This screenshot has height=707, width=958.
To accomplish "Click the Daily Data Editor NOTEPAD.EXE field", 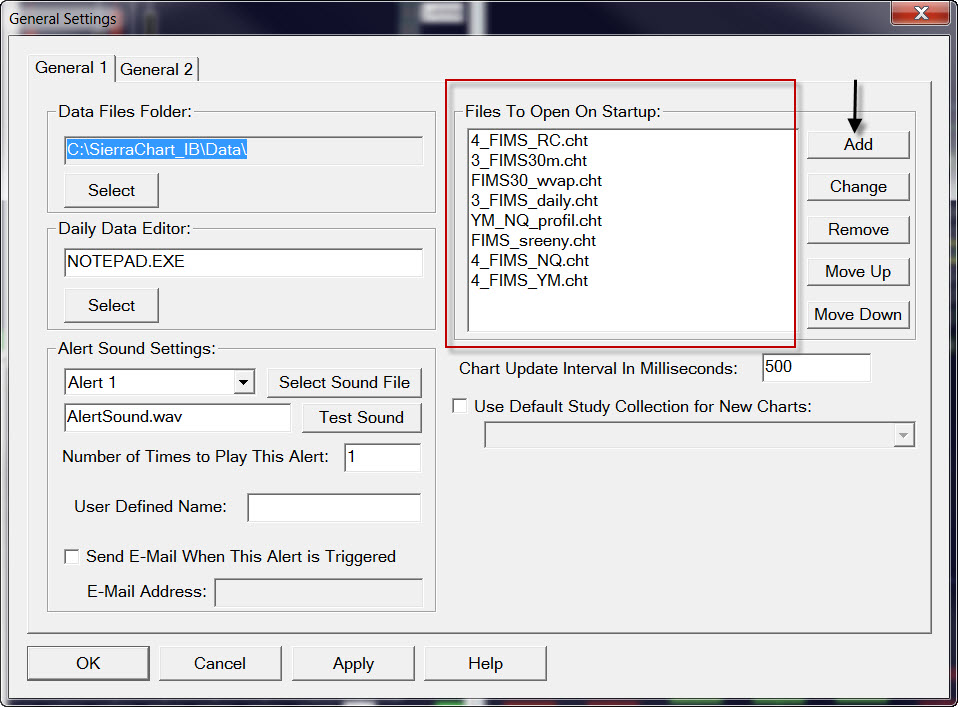I will 243,262.
